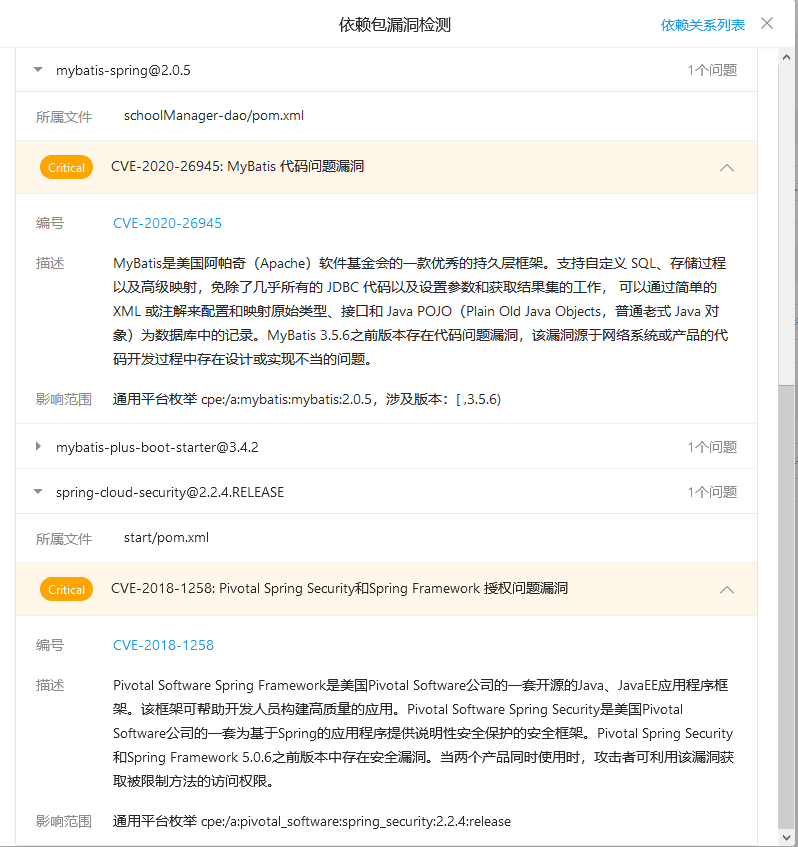
Task: Expand the mybatis-plus-boot-starter@3.4.2 section
Action: click(x=38, y=446)
